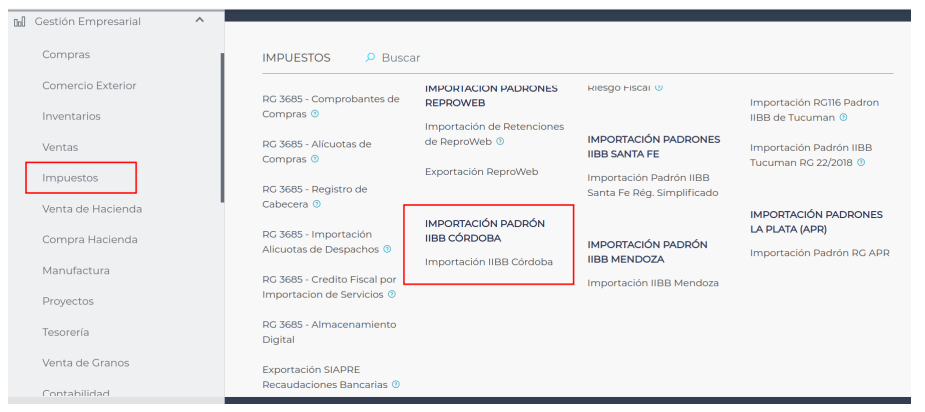
Task: Open help icon for RG 3685 Registro de Cabecera
Action: [317, 204]
